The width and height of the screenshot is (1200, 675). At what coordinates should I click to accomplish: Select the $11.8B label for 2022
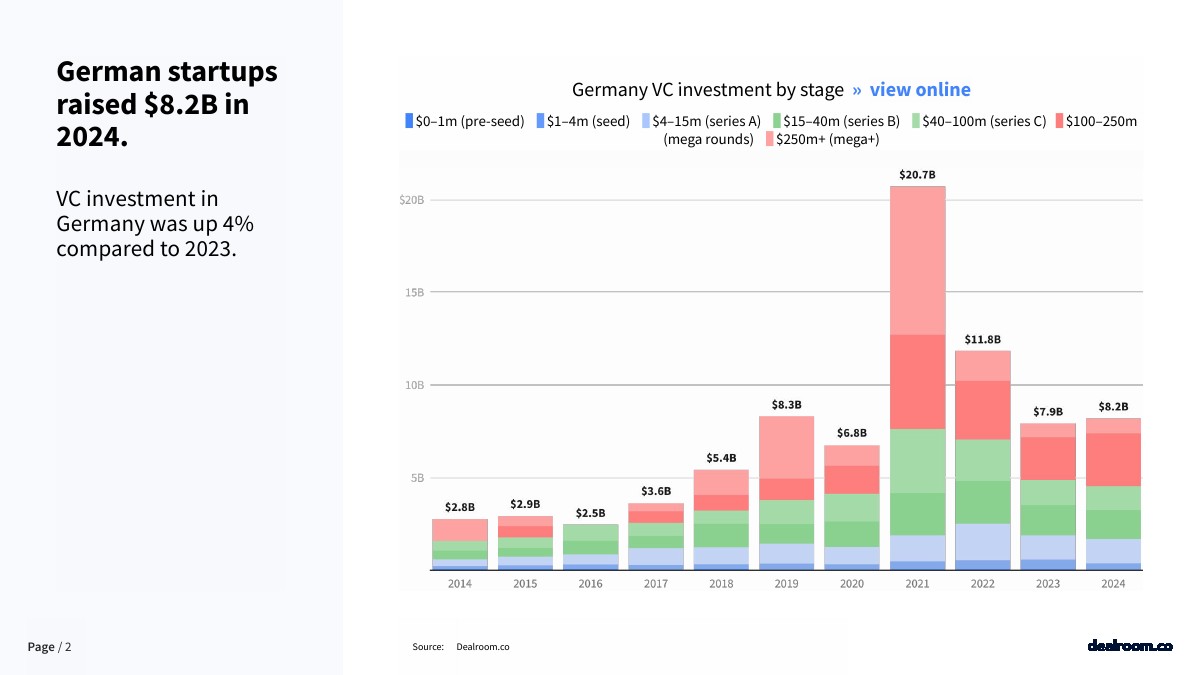(x=982, y=339)
